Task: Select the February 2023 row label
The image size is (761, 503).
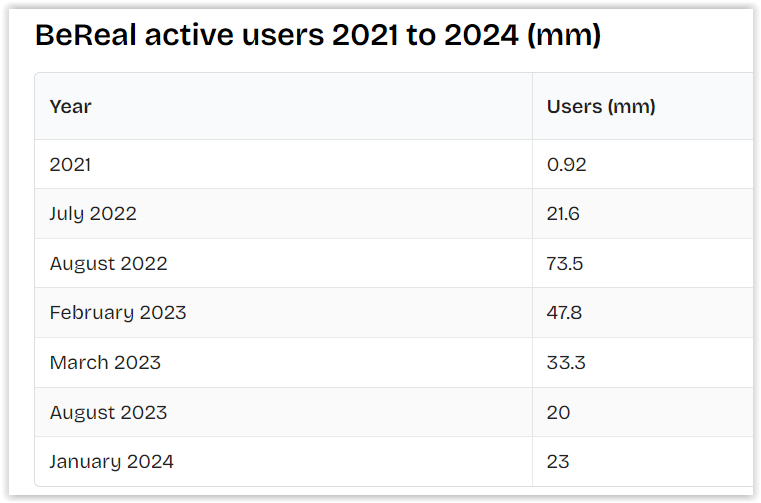Action: [118, 313]
